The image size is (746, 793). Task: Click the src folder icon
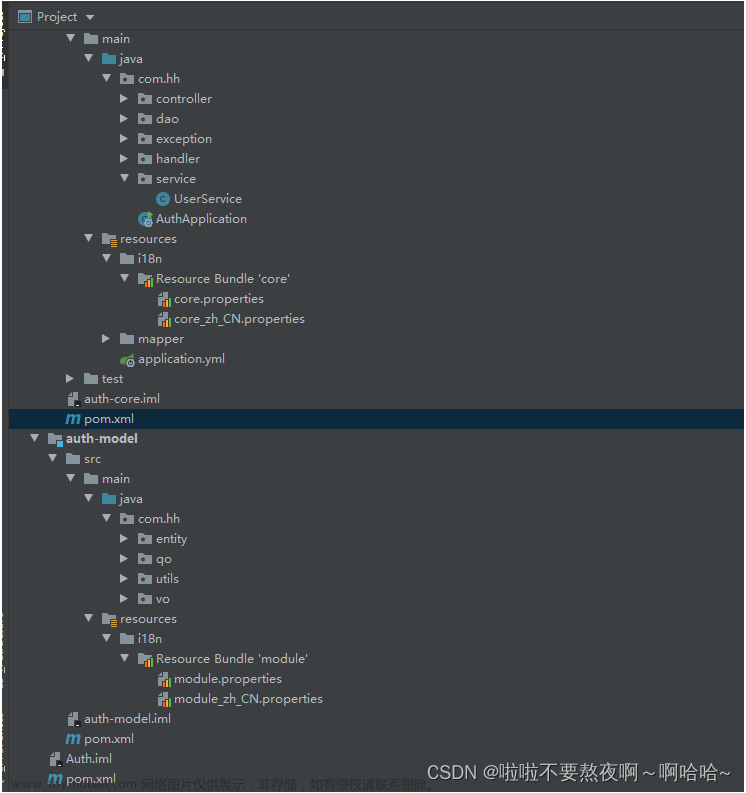coord(73,459)
